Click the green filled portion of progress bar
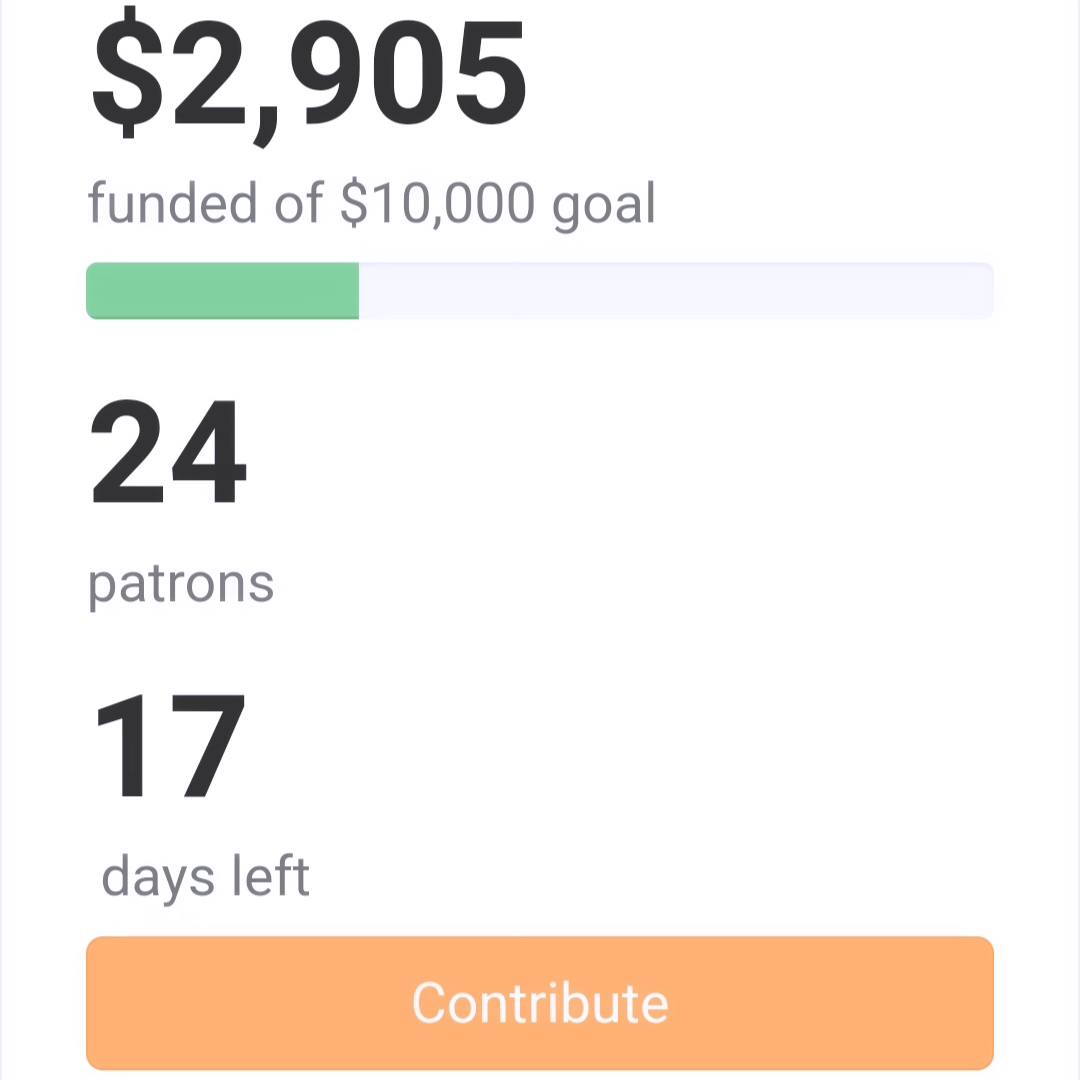The image size is (1080, 1080). click(x=222, y=291)
